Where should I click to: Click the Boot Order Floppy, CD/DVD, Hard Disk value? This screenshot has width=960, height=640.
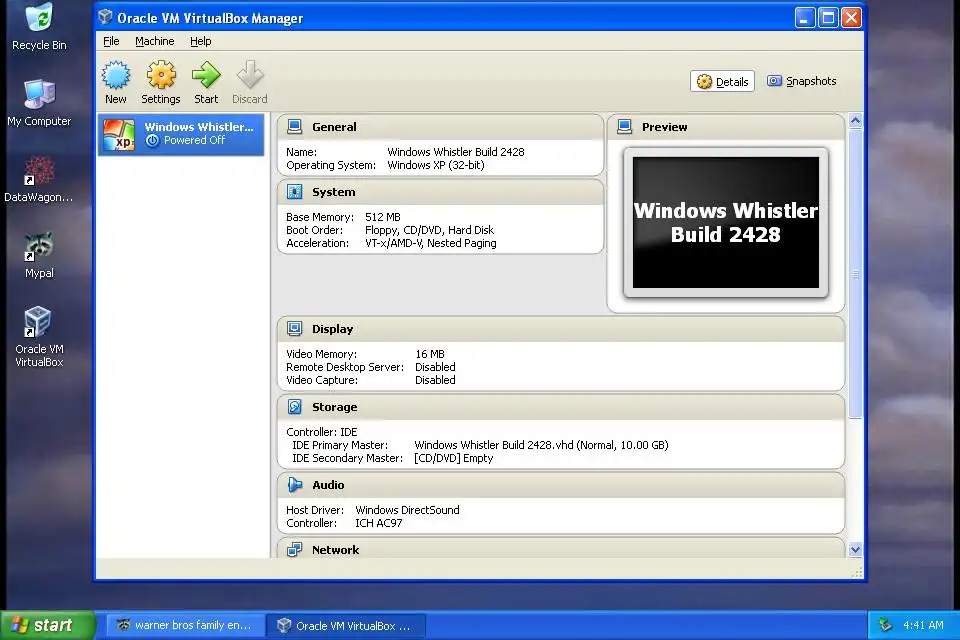click(x=429, y=230)
